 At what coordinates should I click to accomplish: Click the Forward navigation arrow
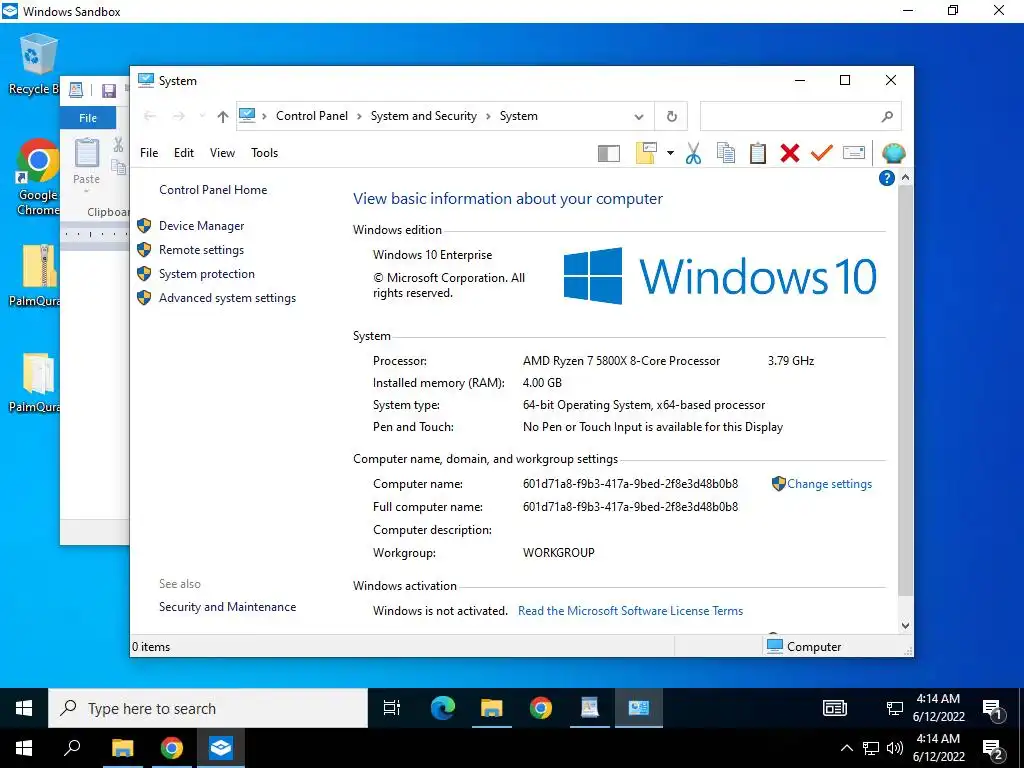(x=178, y=116)
